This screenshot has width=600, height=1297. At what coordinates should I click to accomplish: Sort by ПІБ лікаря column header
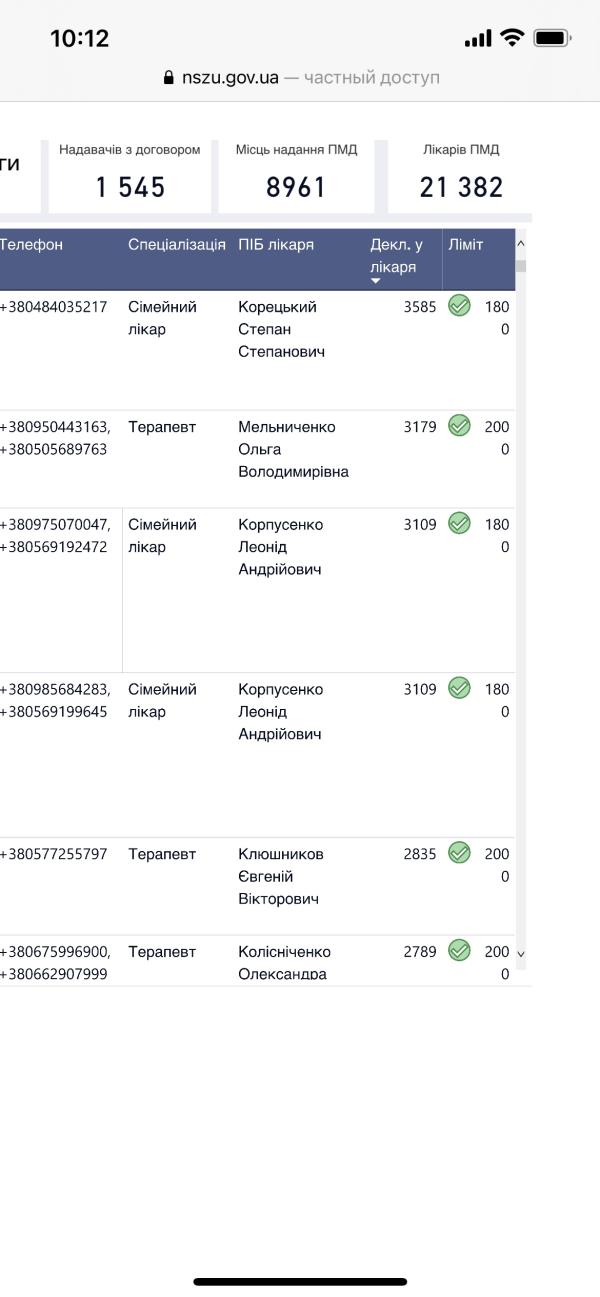(276, 245)
